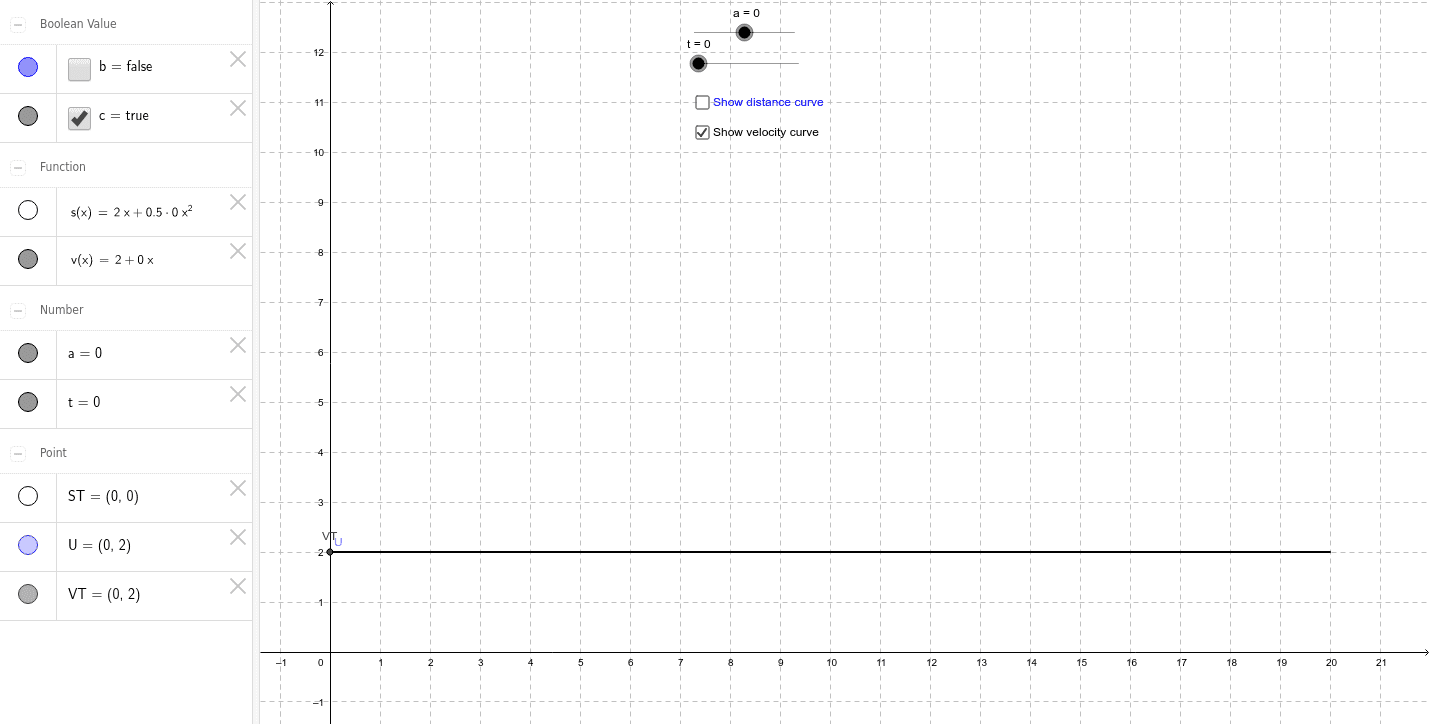Delete the c = true entry
The height and width of the screenshot is (726, 1431).
point(238,108)
